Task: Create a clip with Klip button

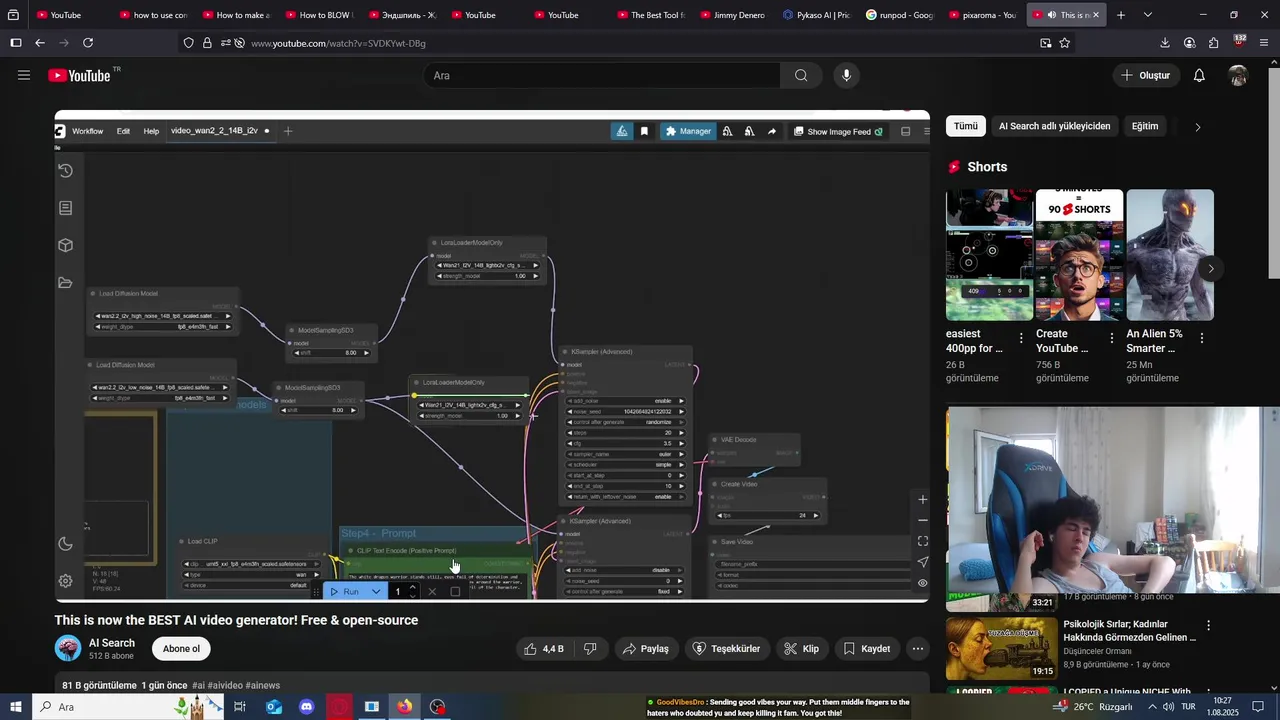Action: [802, 649]
